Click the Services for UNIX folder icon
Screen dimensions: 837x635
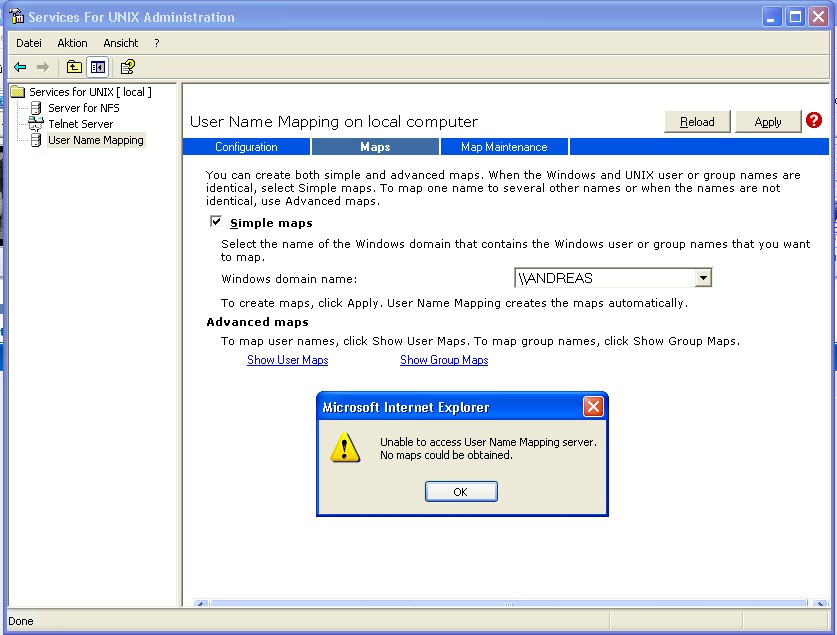(18, 92)
